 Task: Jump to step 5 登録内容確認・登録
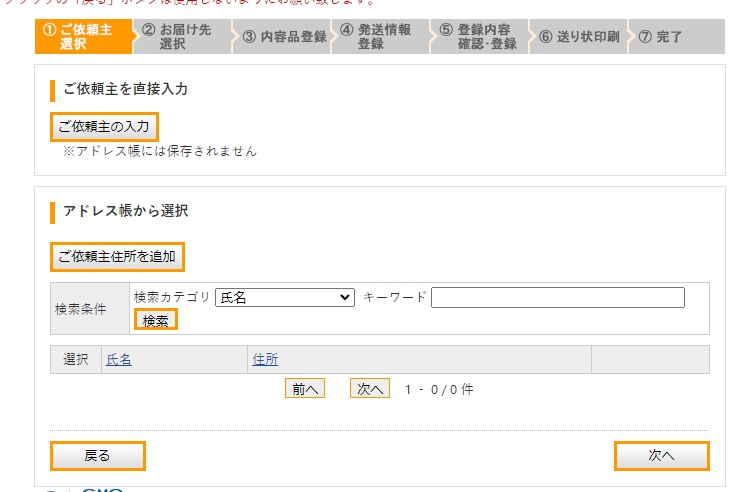478,37
